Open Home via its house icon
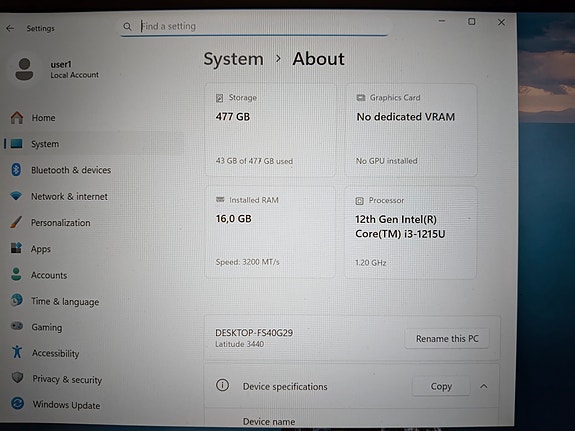The height and width of the screenshot is (431, 575). pos(17,117)
